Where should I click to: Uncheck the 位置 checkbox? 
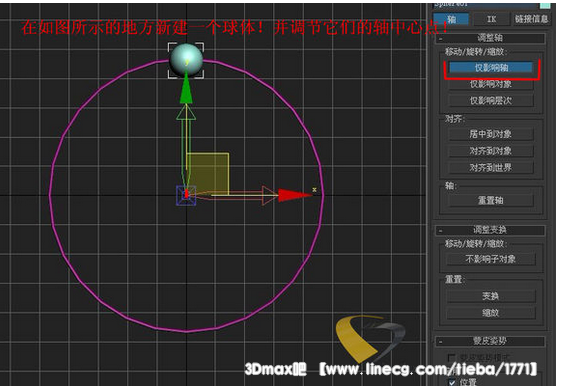coord(452,382)
